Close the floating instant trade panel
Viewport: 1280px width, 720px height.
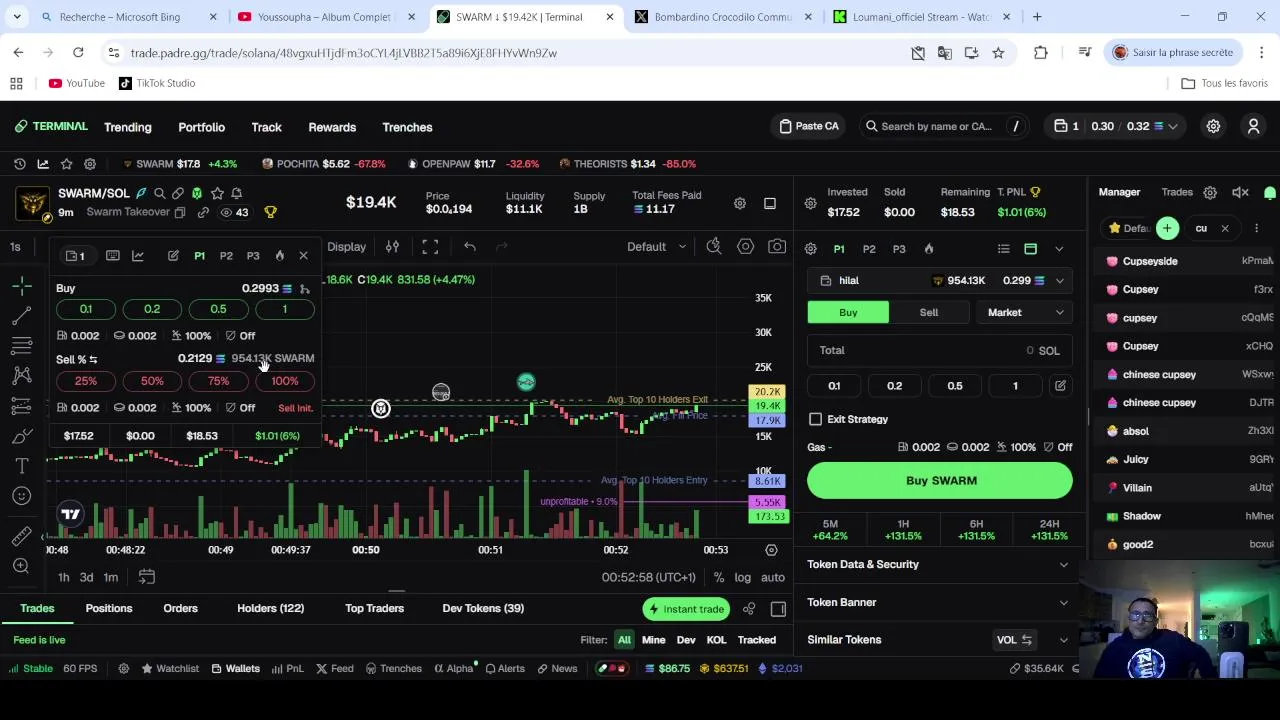303,256
